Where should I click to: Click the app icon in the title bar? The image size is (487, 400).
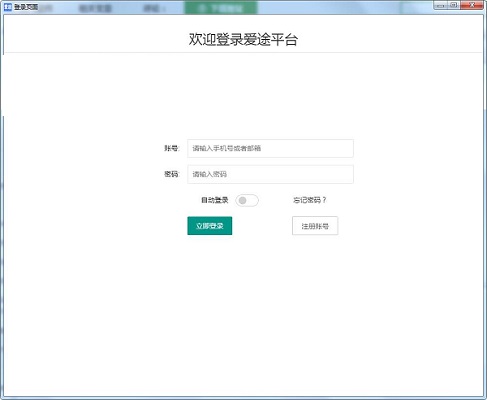tap(7, 7)
